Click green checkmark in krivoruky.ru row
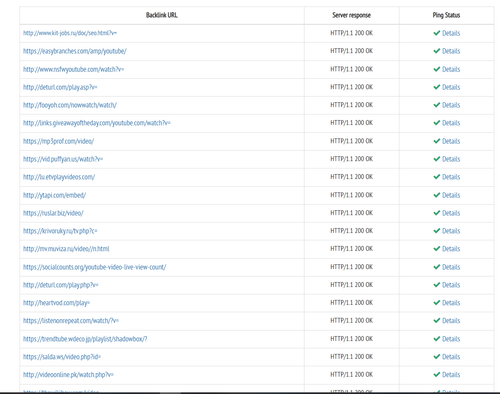The height and width of the screenshot is (394, 500). 437,231
